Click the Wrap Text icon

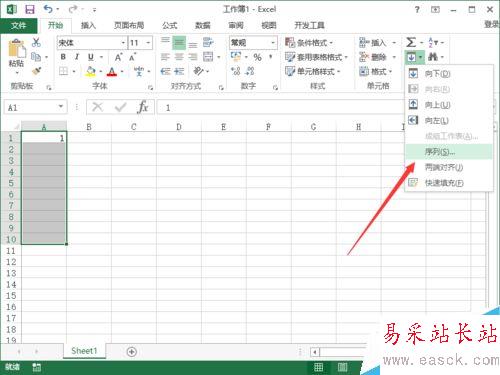coord(208,43)
